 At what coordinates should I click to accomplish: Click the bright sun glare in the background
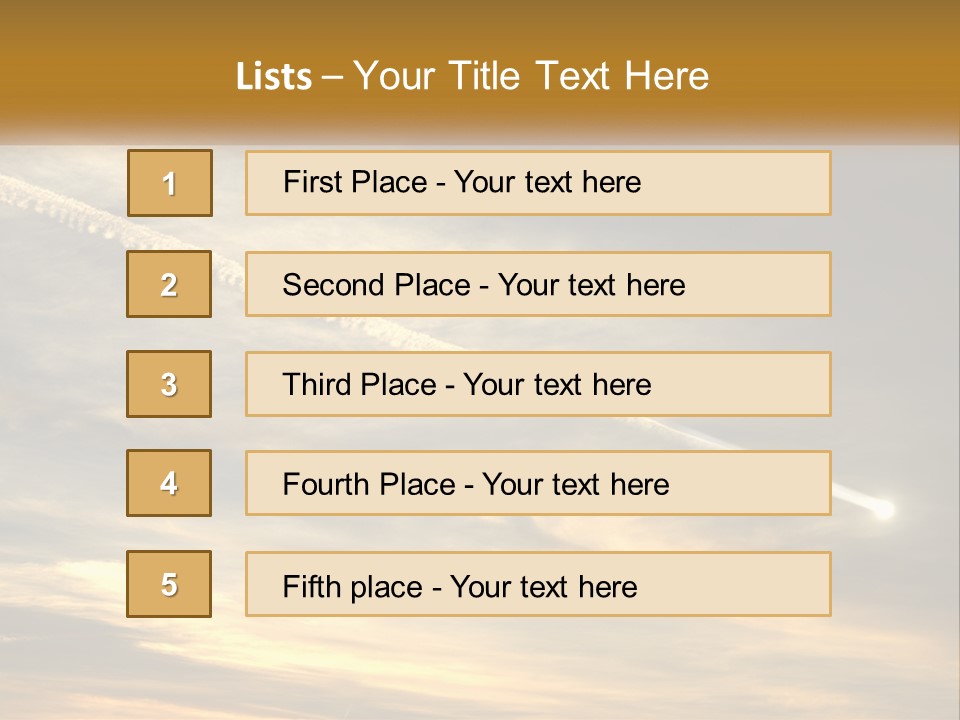[882, 509]
